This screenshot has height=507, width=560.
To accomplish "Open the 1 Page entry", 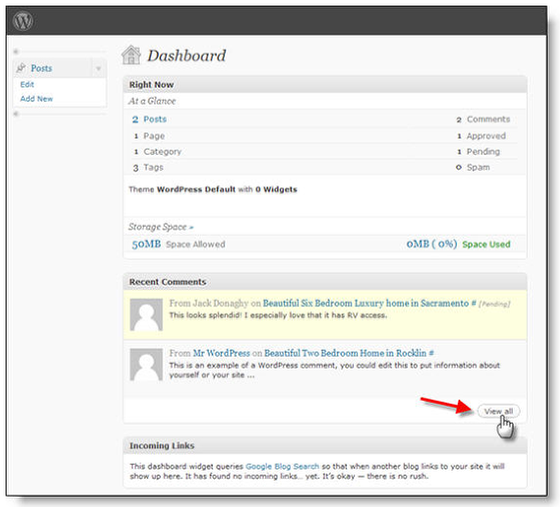I will tap(149, 136).
